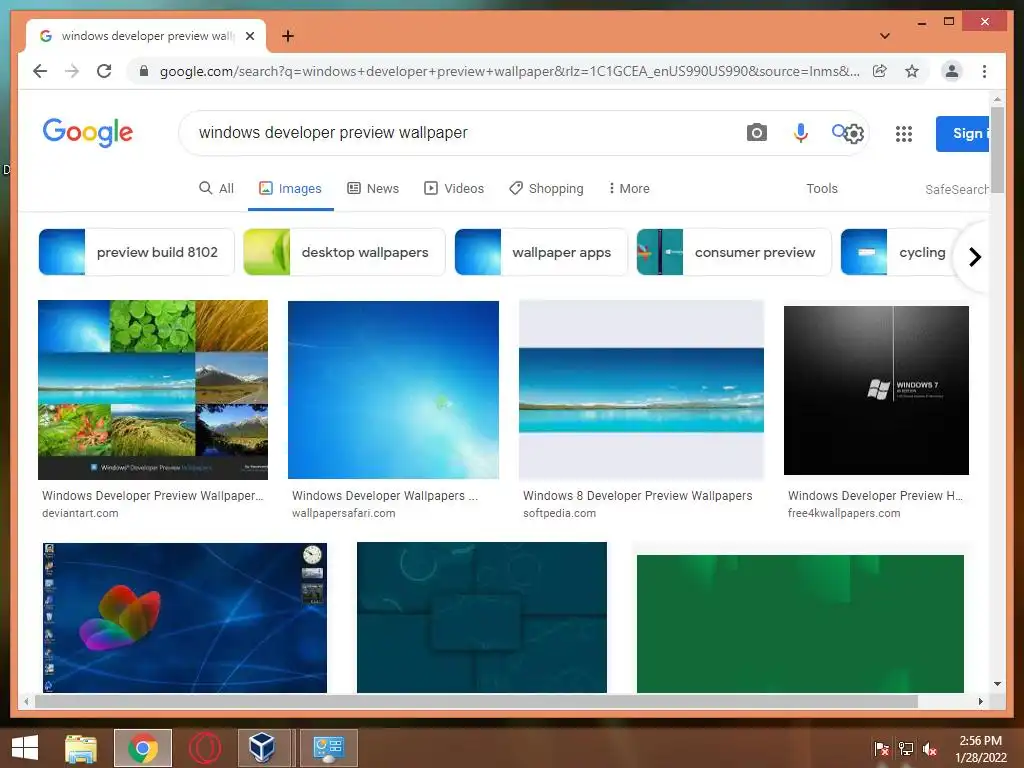Switch to the News tab
1024x768 pixels.
pyautogui.click(x=373, y=189)
